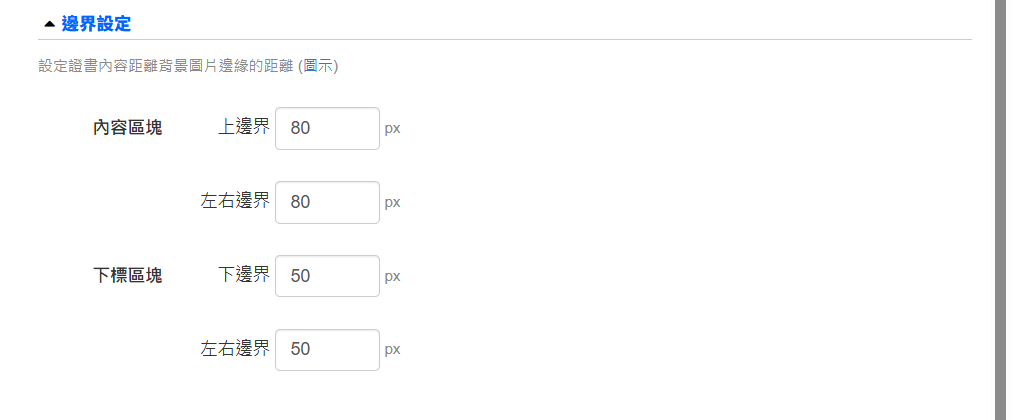Collapse the 邊界設定 section header
Screen dimensions: 1022x420
pos(96,23)
